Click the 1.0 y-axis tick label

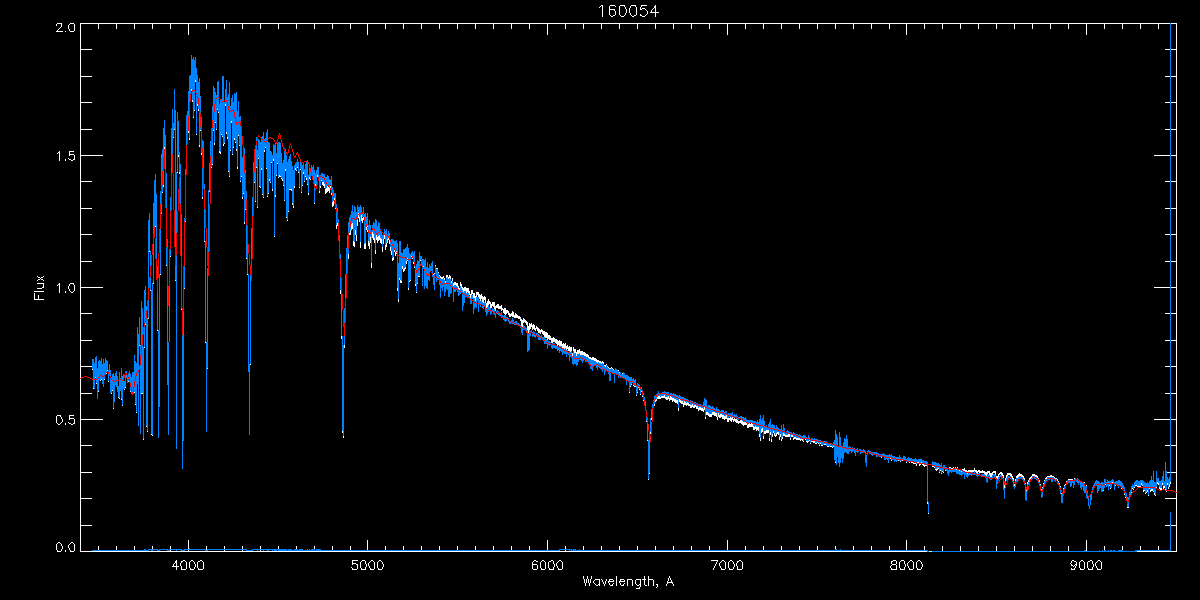[x=65, y=288]
